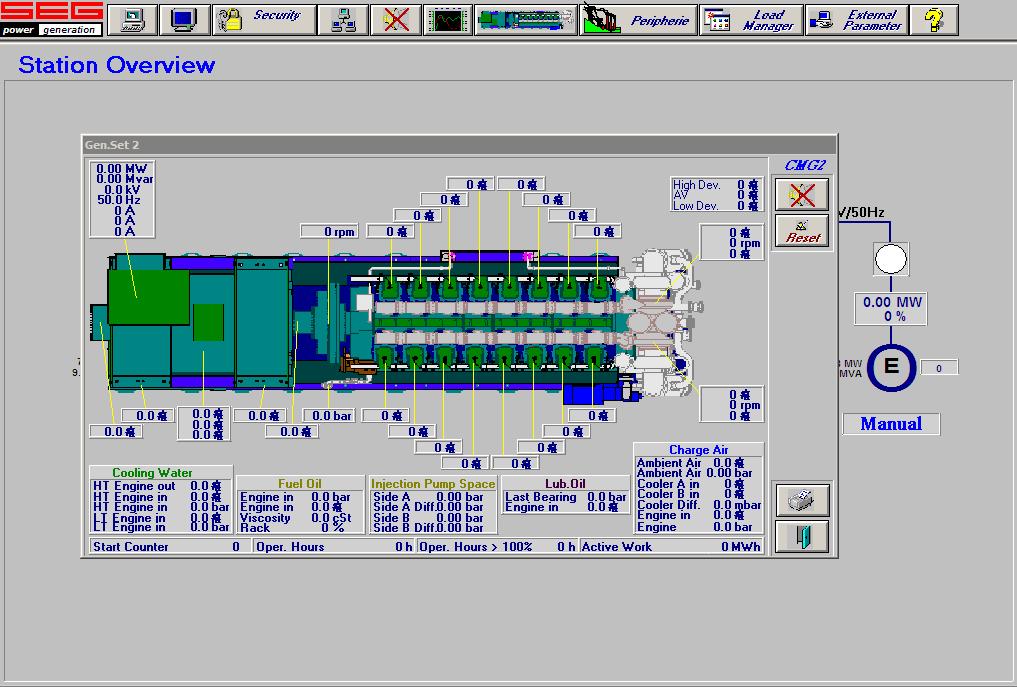Open the Security toolbar button

click(x=264, y=20)
